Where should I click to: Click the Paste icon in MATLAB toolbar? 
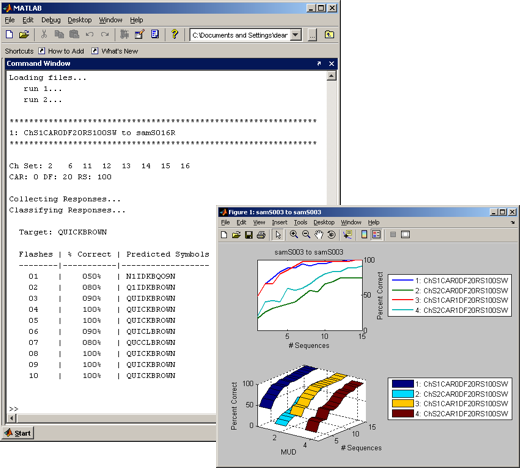click(74, 34)
